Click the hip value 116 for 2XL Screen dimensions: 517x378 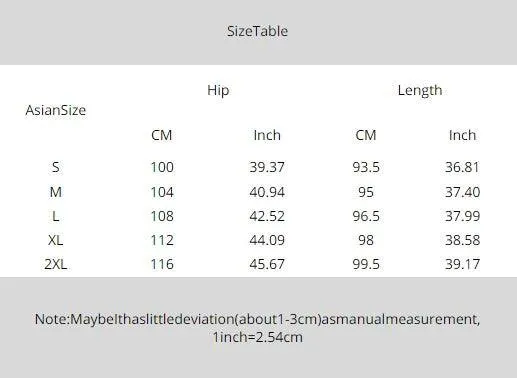(162, 264)
